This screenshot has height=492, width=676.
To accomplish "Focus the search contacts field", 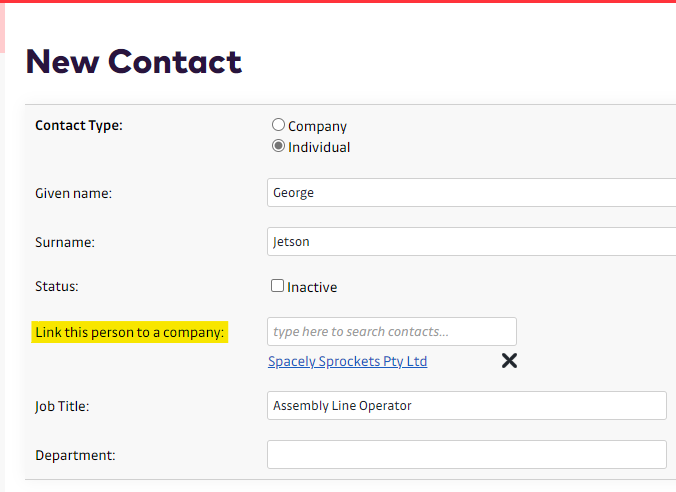I will 391,331.
